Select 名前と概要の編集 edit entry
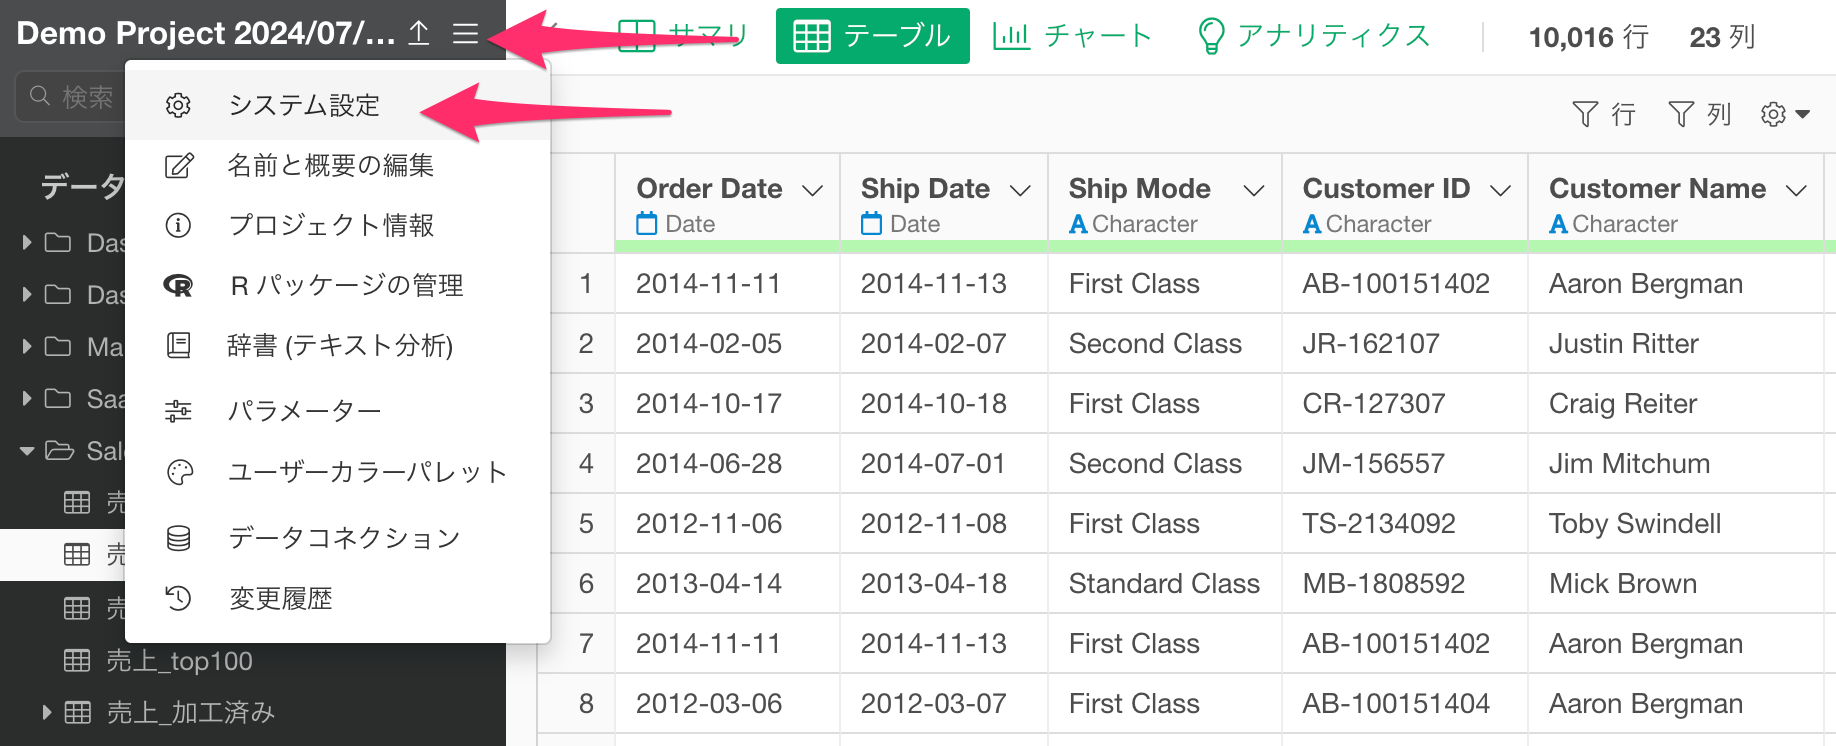Screen dimensions: 1836x746 pos(338,165)
